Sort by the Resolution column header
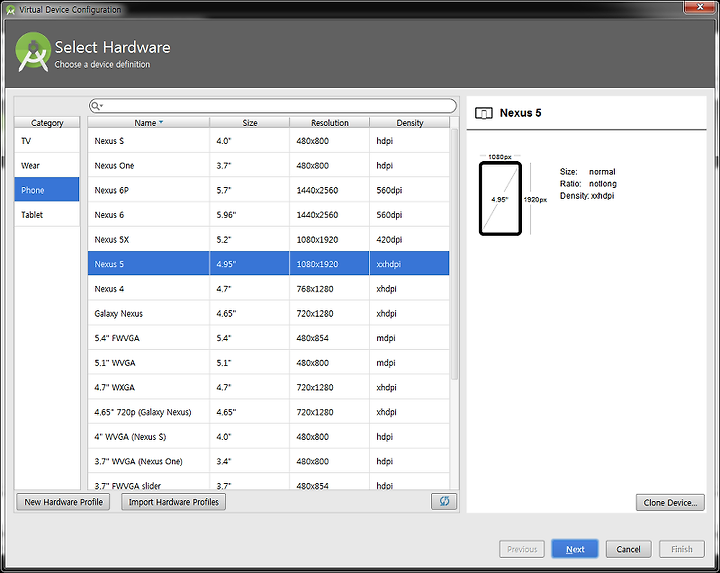This screenshot has height=573, width=720. tap(330, 123)
